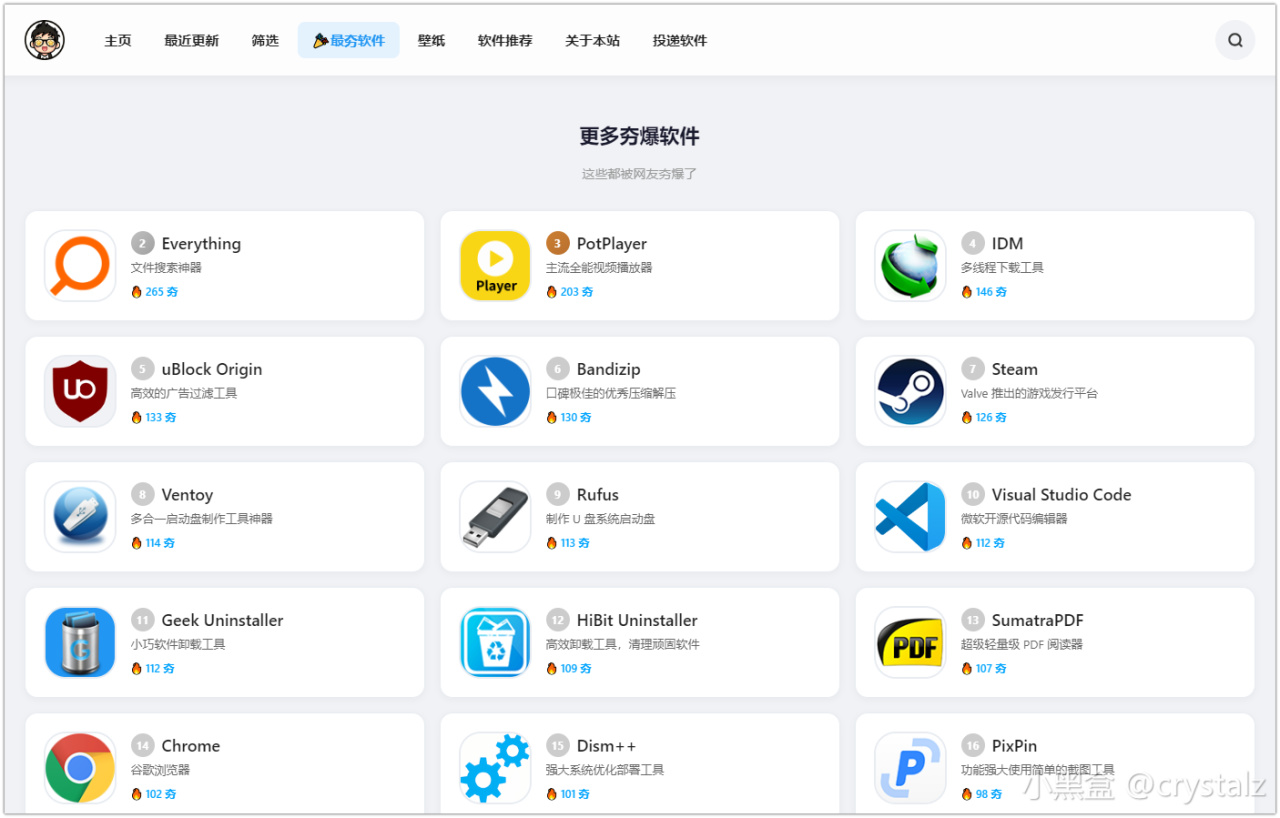This screenshot has width=1280, height=818.
Task: Click the '文件搜索神器' description text
Action: click(167, 267)
